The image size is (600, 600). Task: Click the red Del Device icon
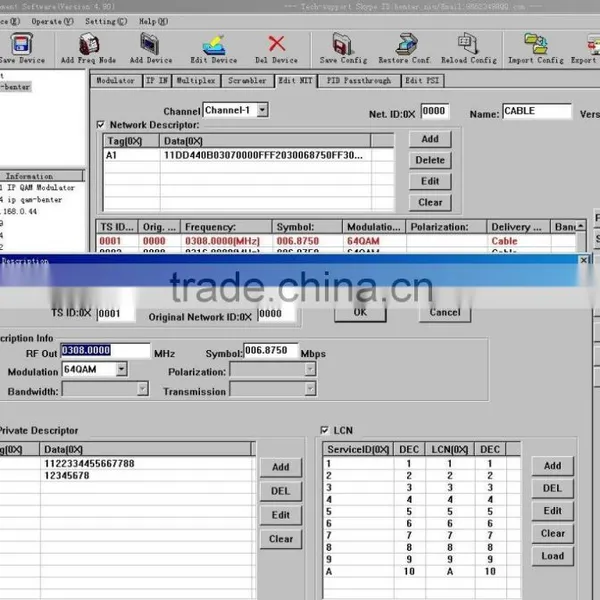[276, 44]
